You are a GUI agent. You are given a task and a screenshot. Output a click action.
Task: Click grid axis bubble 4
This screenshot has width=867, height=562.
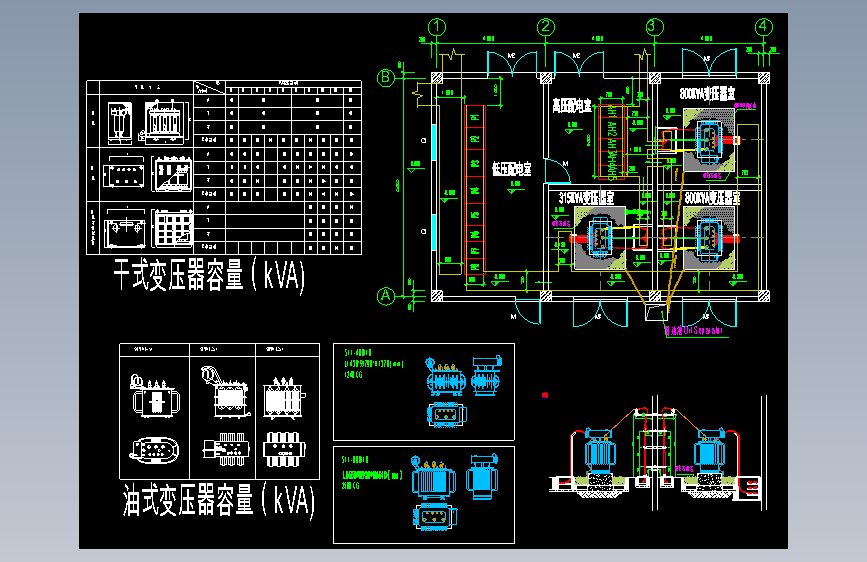pyautogui.click(x=764, y=27)
